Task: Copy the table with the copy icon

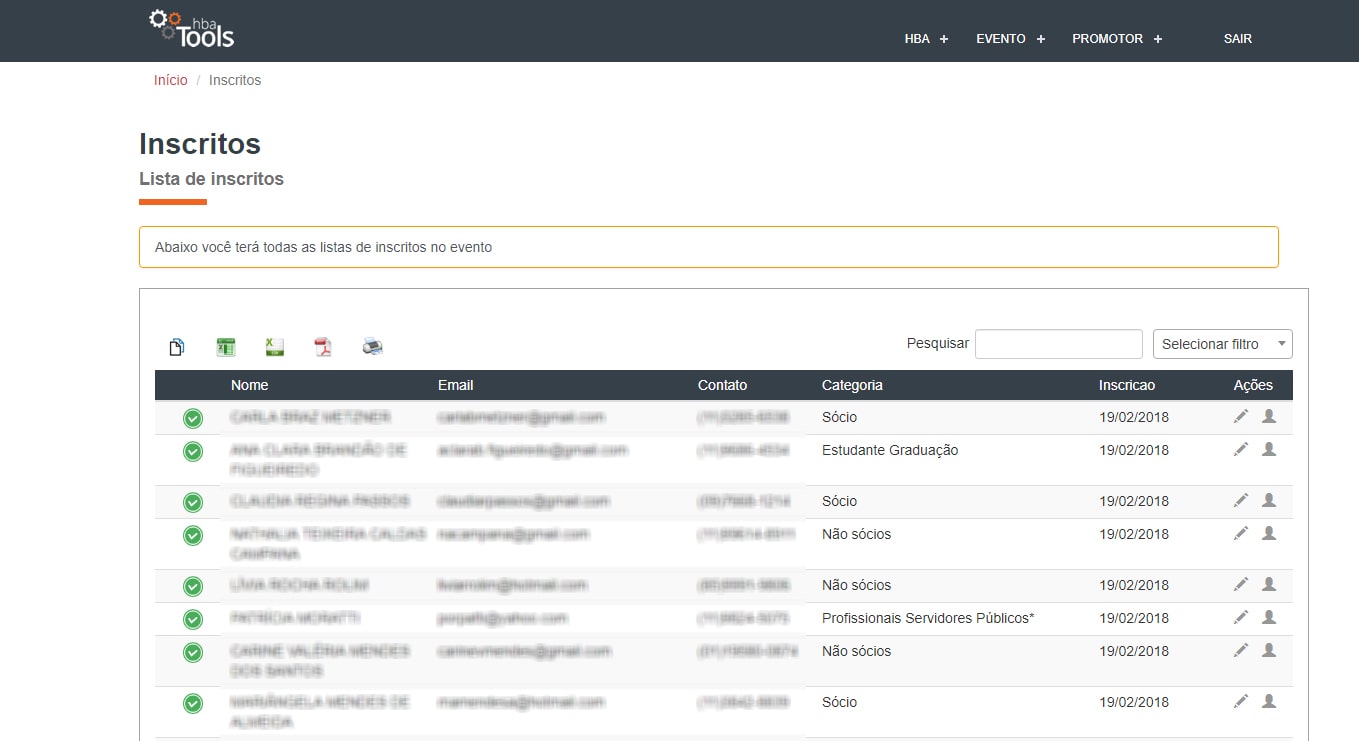Action: [176, 347]
